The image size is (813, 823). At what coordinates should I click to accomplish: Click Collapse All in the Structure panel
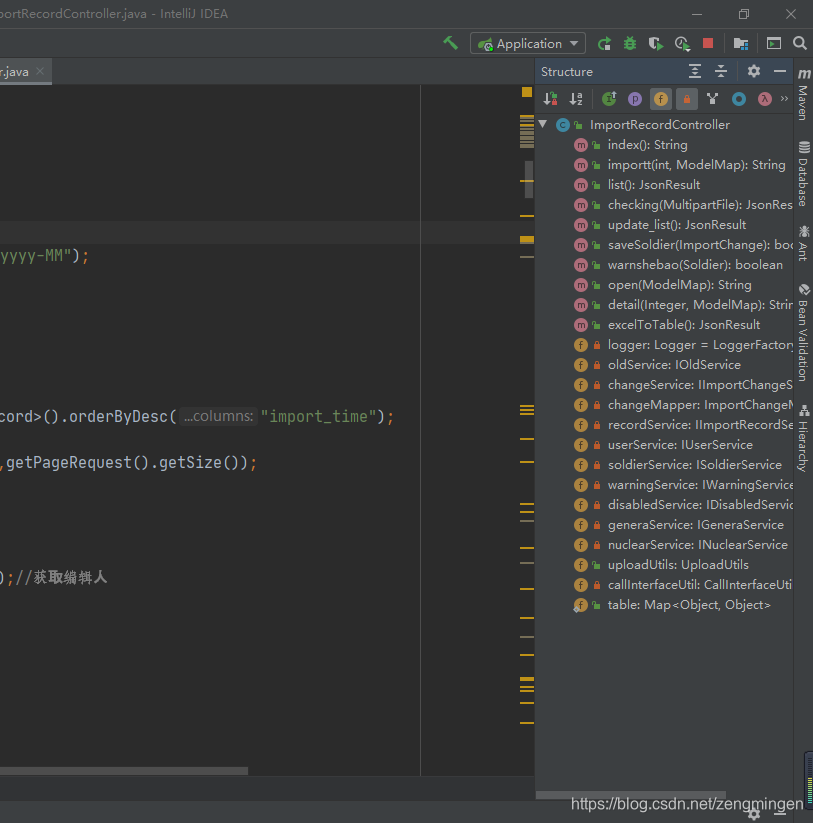[721, 71]
